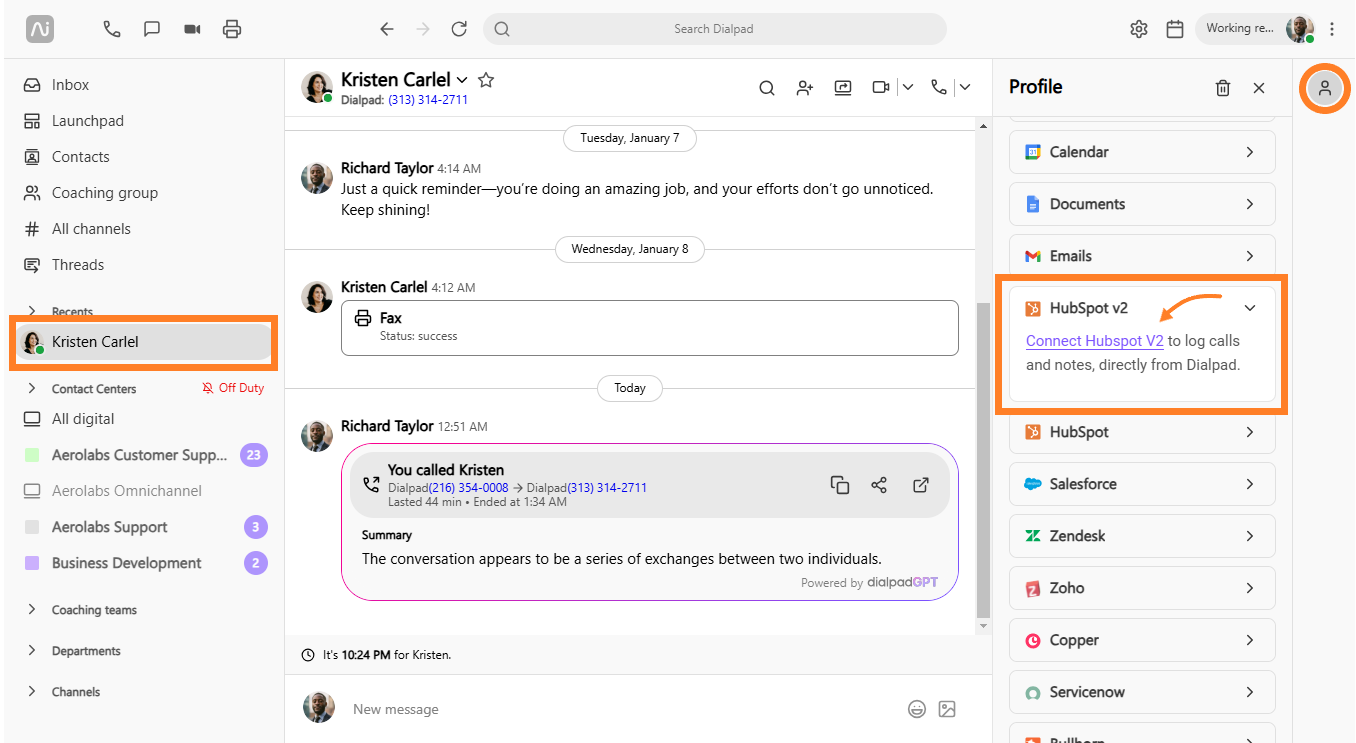Open the calendar icon in top bar
Viewport: 1356px width, 743px height.
[x=1175, y=29]
